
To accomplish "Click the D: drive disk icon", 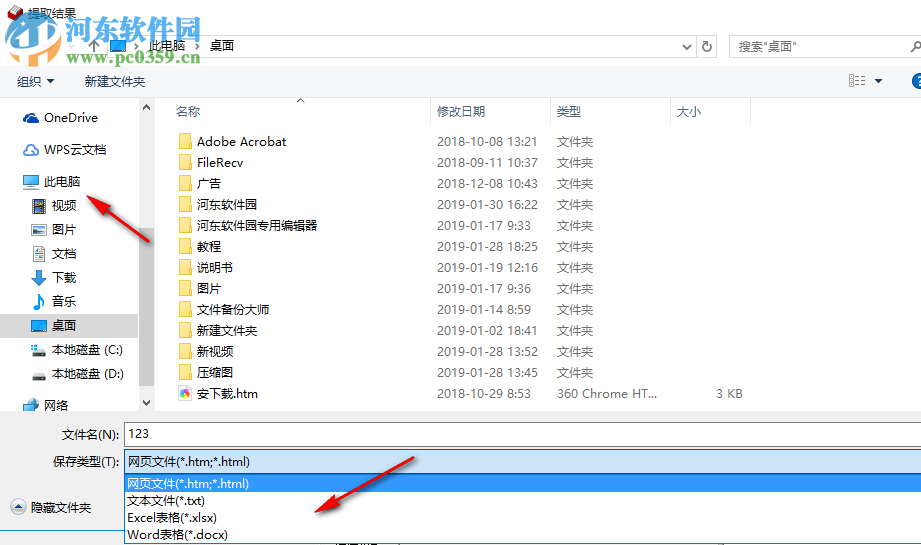I will 38,376.
